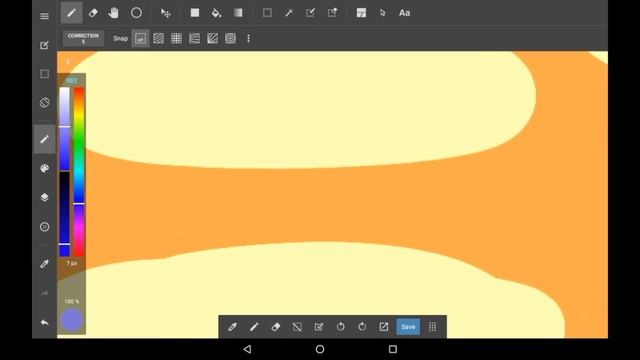Tap redo in the bottom shortcut bar
Viewport: 640px width, 360px height.
click(362, 327)
